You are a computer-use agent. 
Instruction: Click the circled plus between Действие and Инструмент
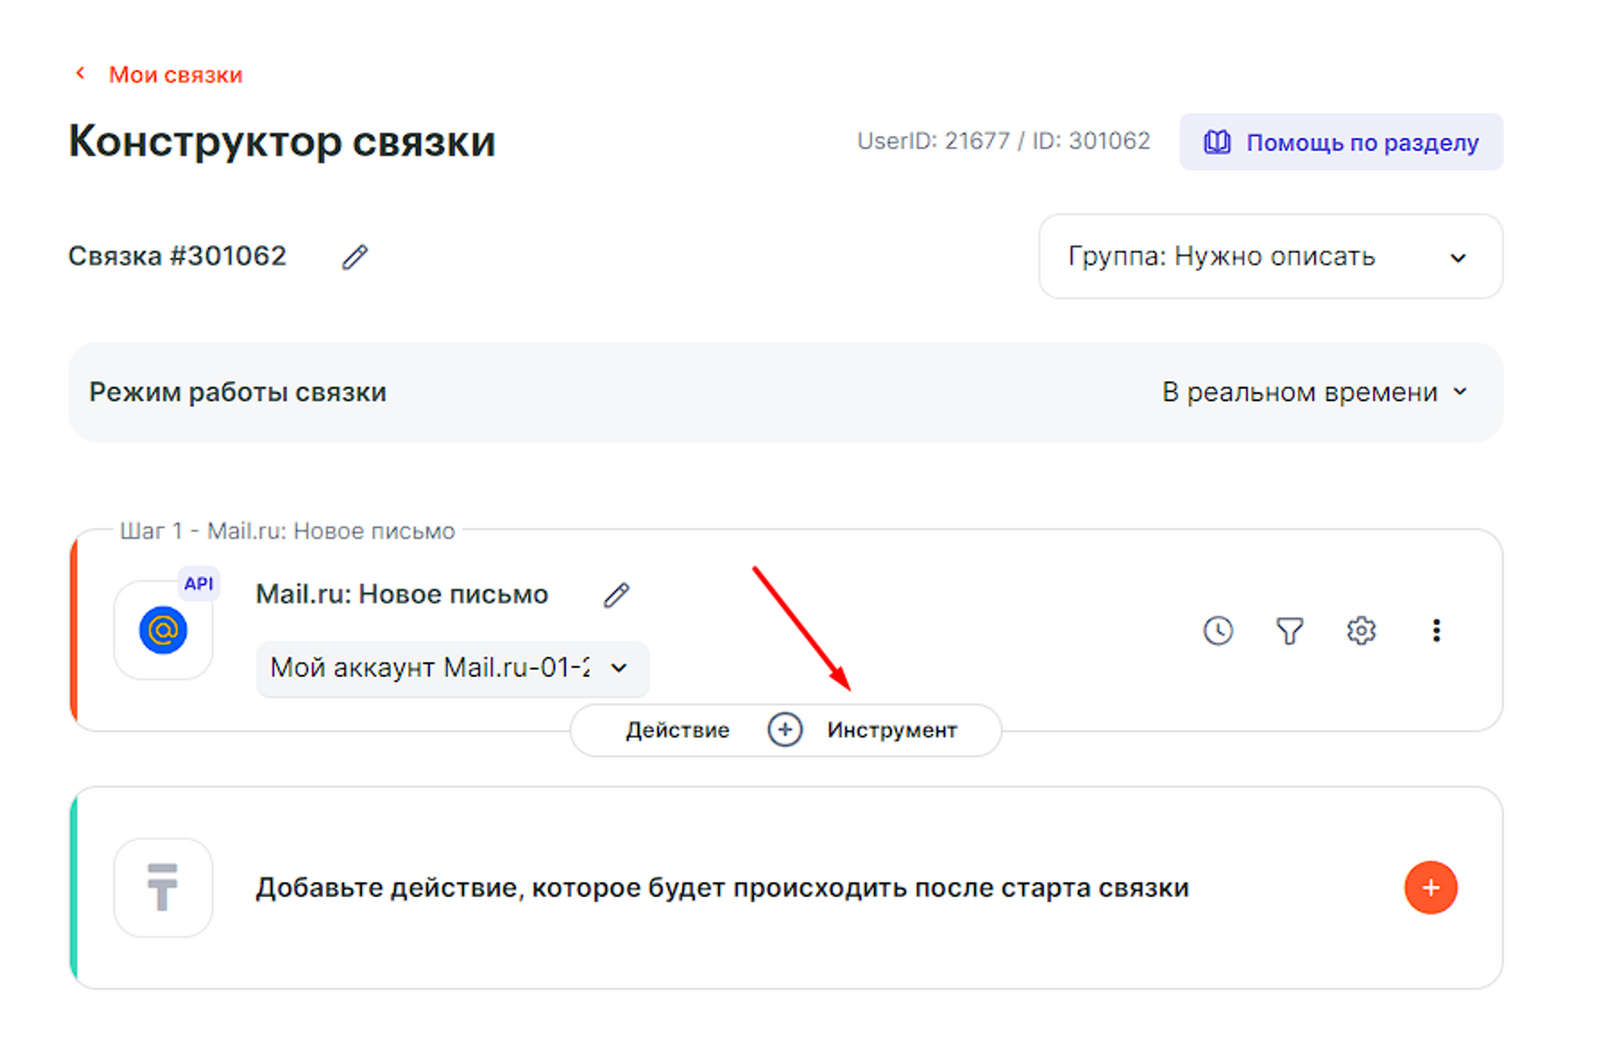coord(785,731)
